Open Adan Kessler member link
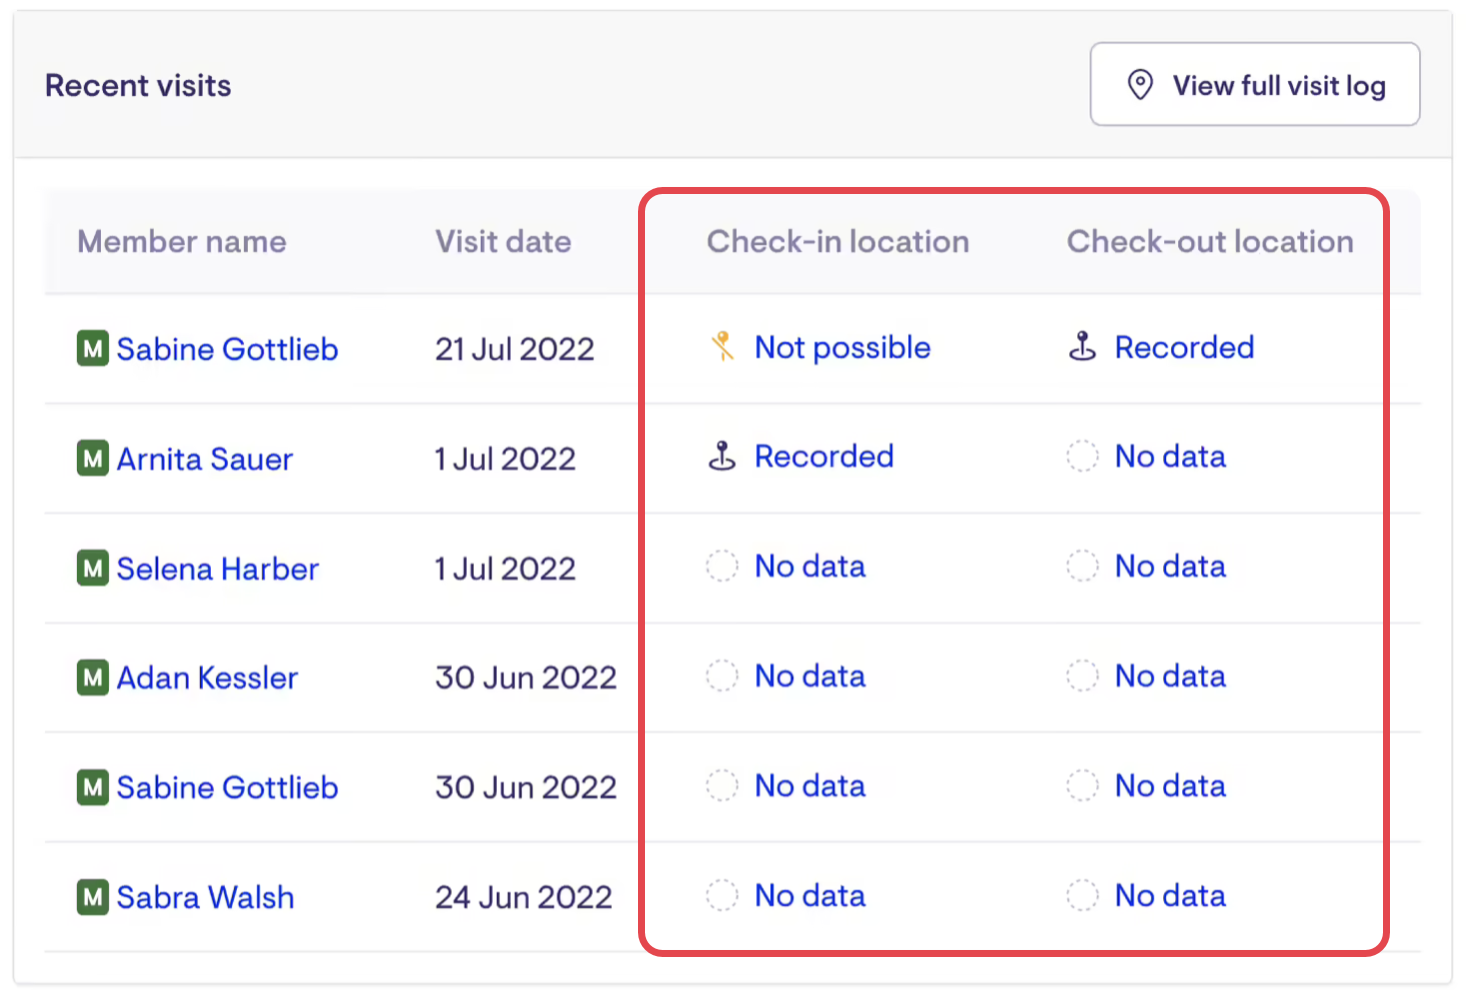The height and width of the screenshot is (998, 1466). [x=207, y=678]
